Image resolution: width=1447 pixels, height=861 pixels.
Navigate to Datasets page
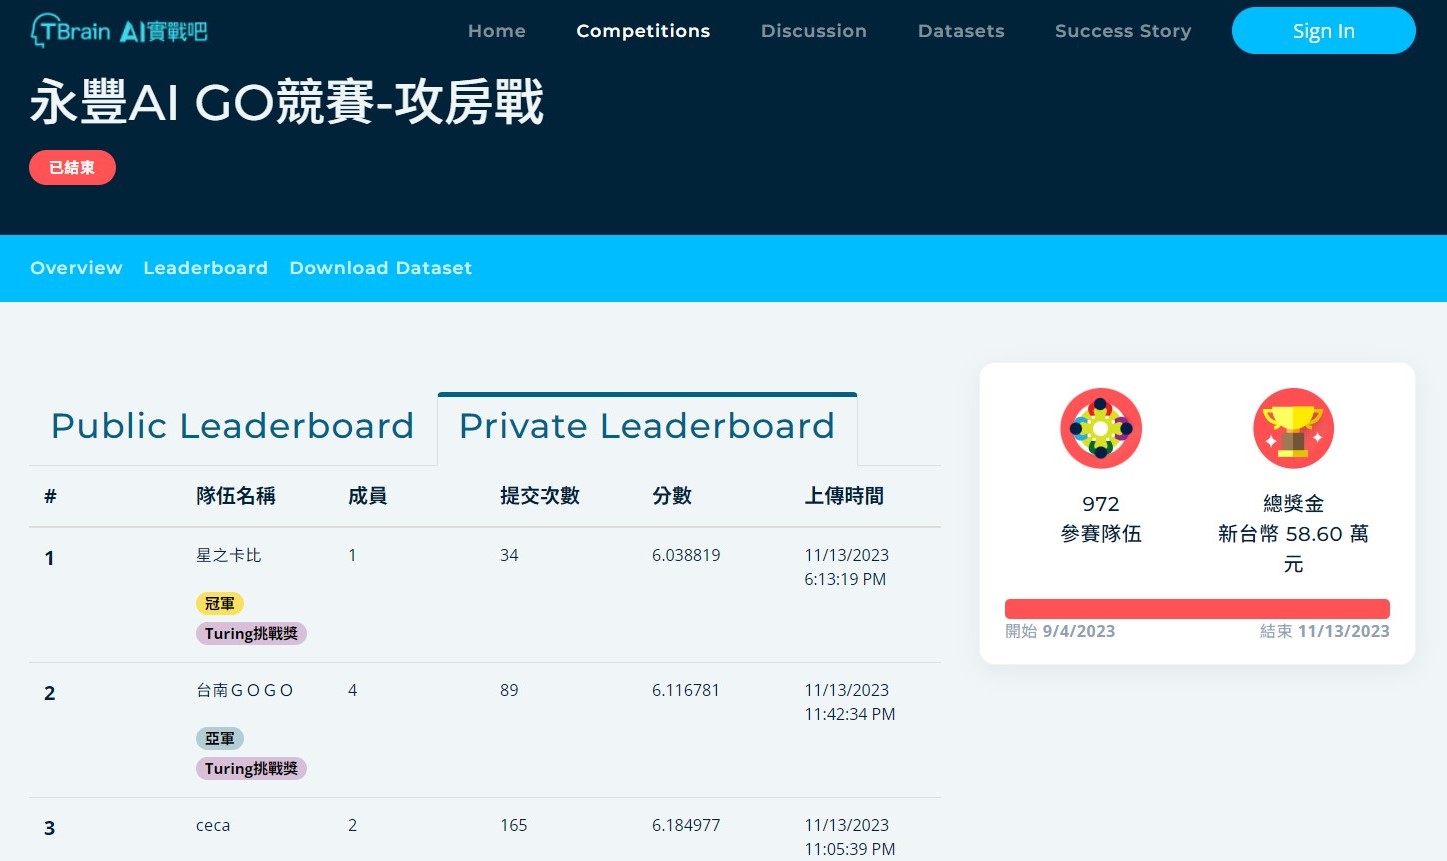point(960,31)
